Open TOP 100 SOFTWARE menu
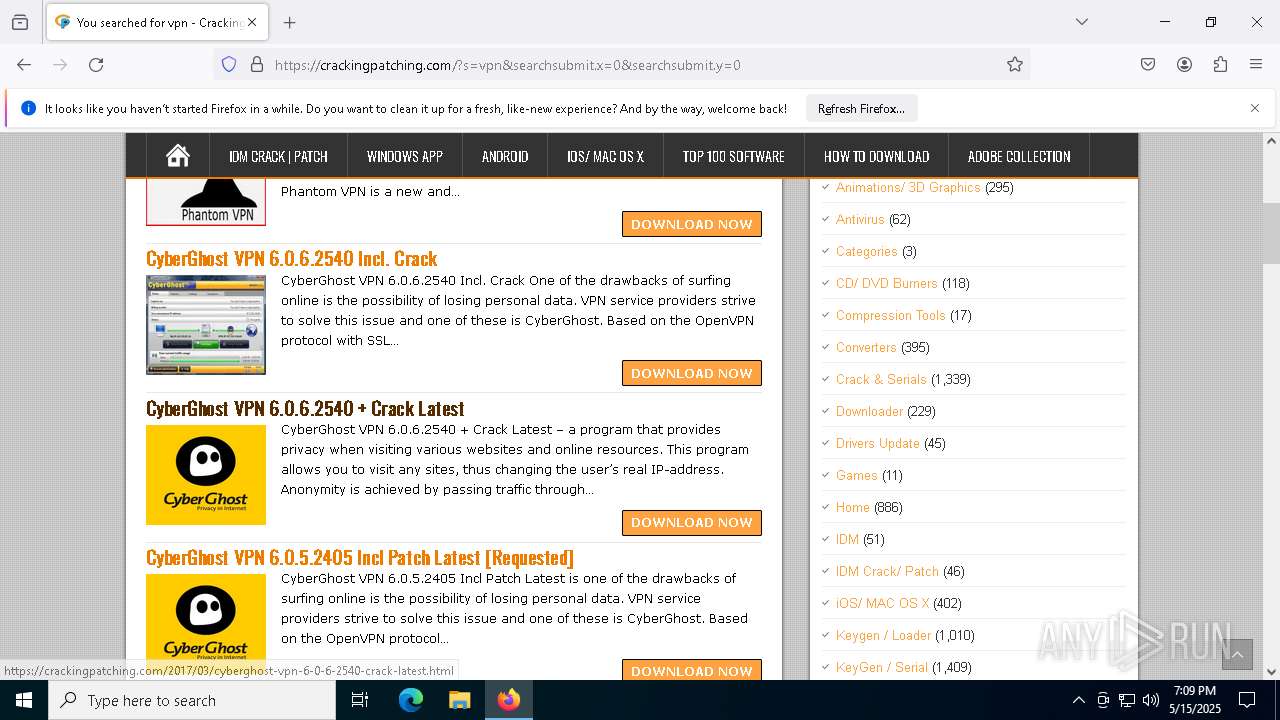Viewport: 1280px width, 720px height. point(734,156)
